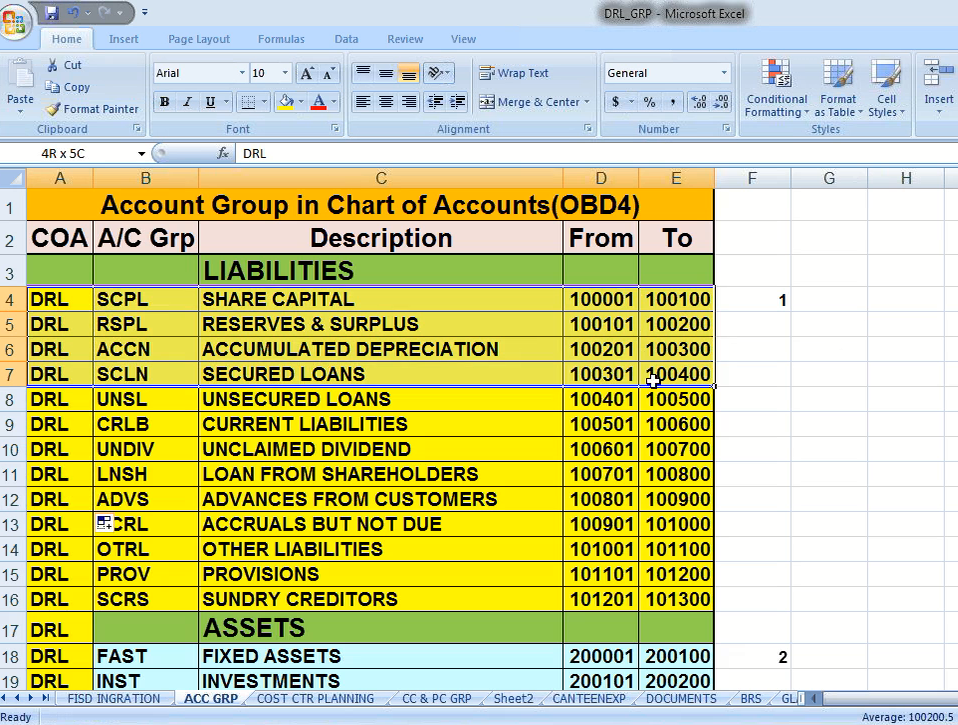958x725 pixels.
Task: Cut the selected cells
Action: [64, 65]
